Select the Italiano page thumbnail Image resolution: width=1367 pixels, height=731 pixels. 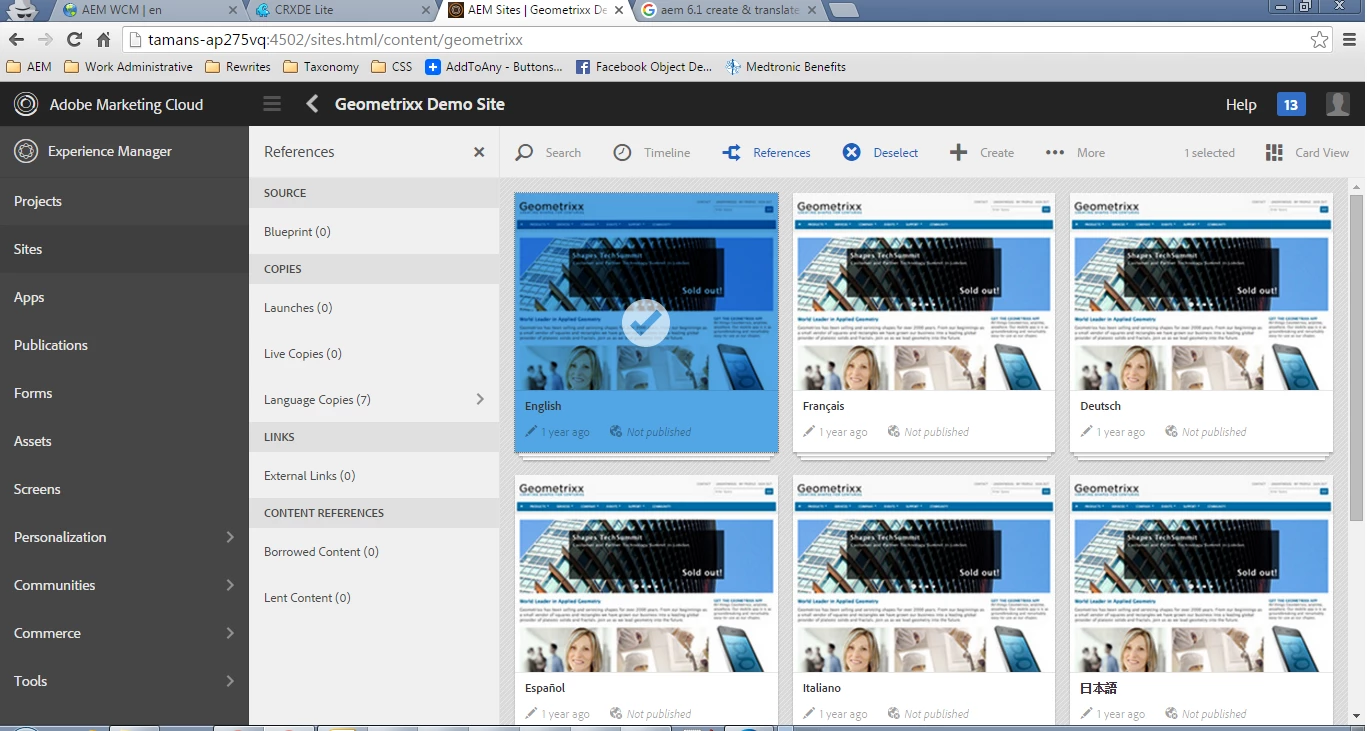(x=923, y=573)
